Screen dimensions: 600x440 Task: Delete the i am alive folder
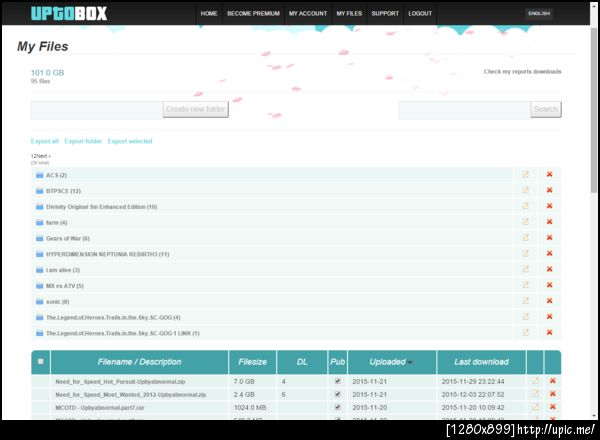(549, 269)
